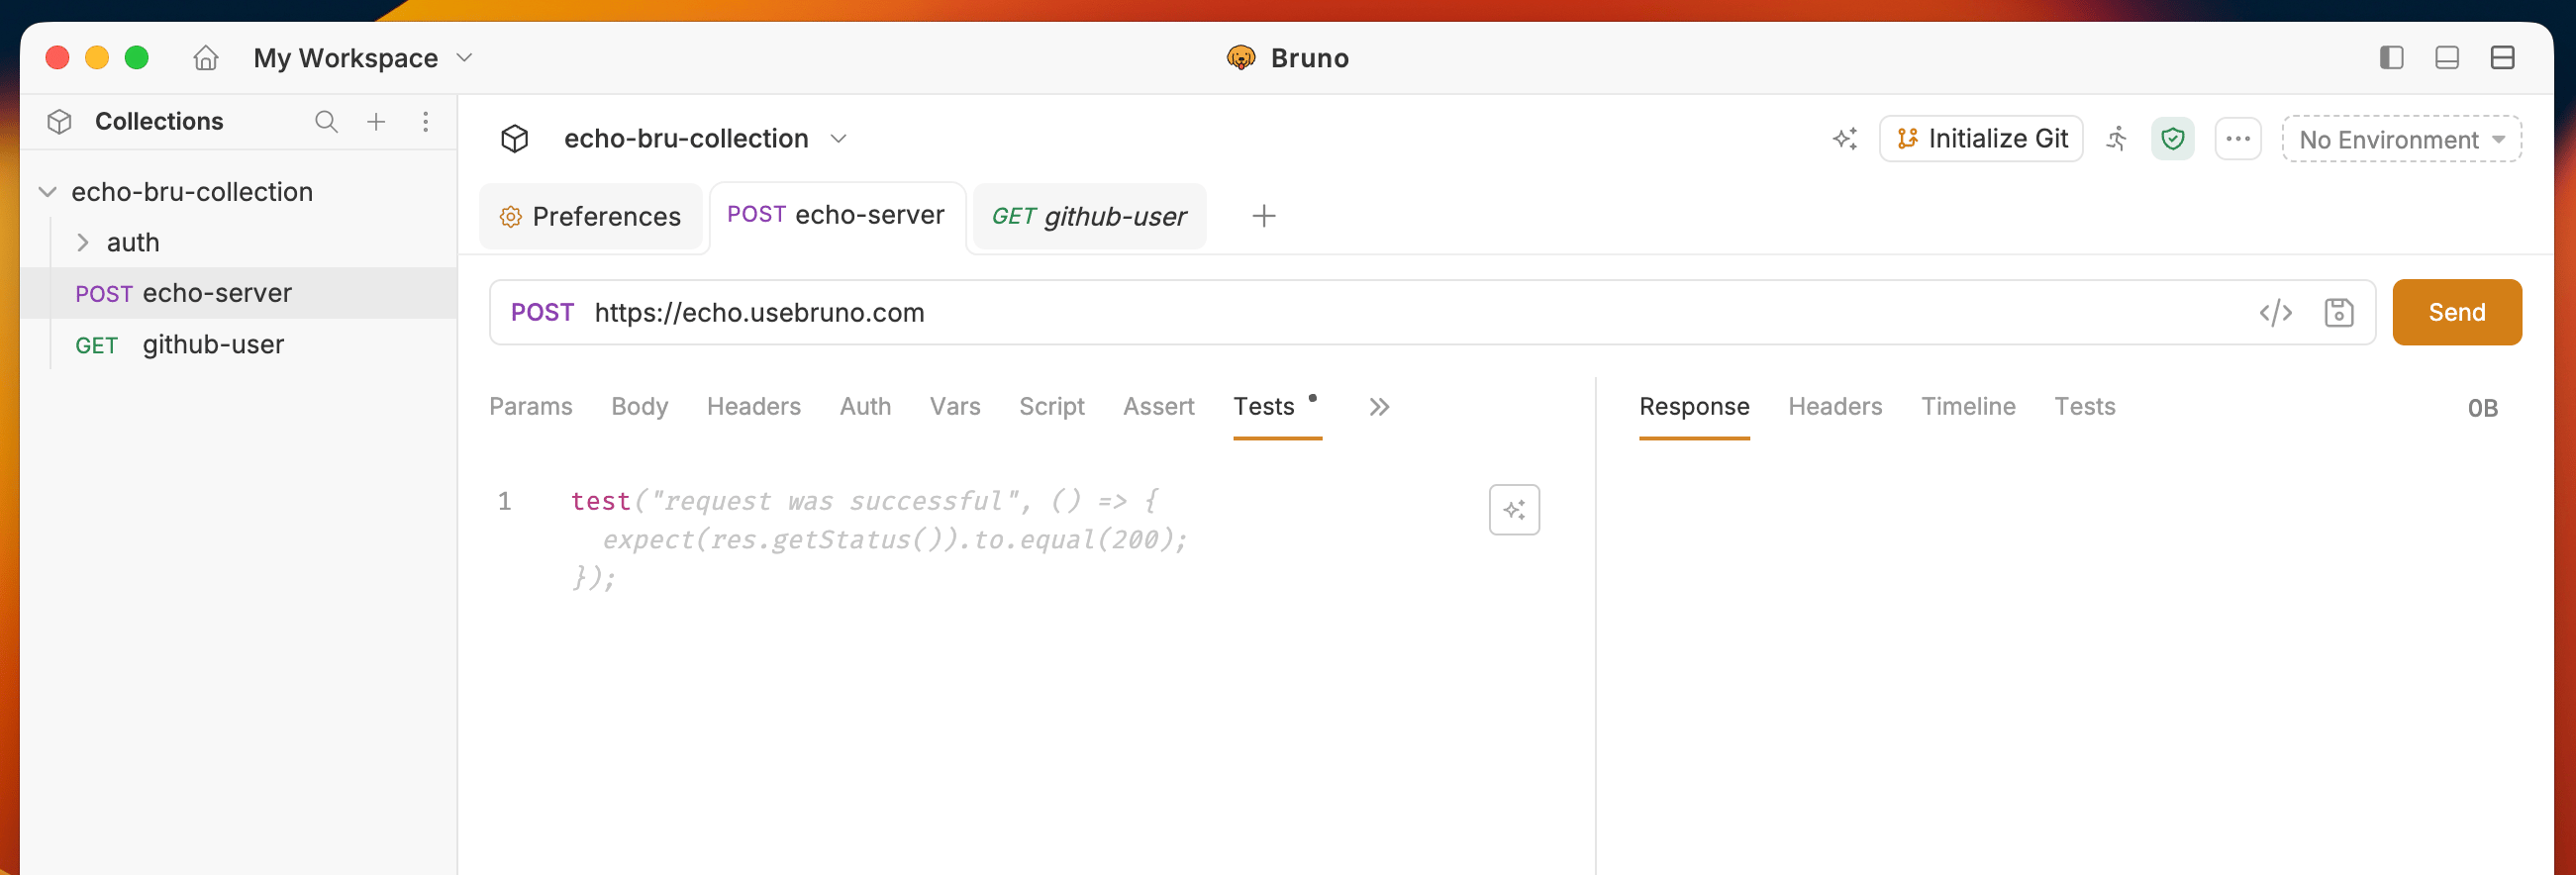Open the response Headers tab
The height and width of the screenshot is (875, 2576).
coord(1835,407)
